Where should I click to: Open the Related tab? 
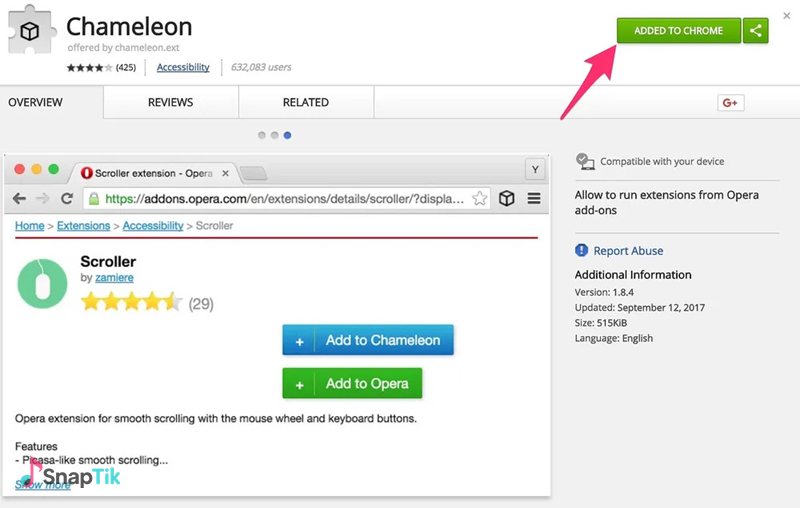click(305, 103)
